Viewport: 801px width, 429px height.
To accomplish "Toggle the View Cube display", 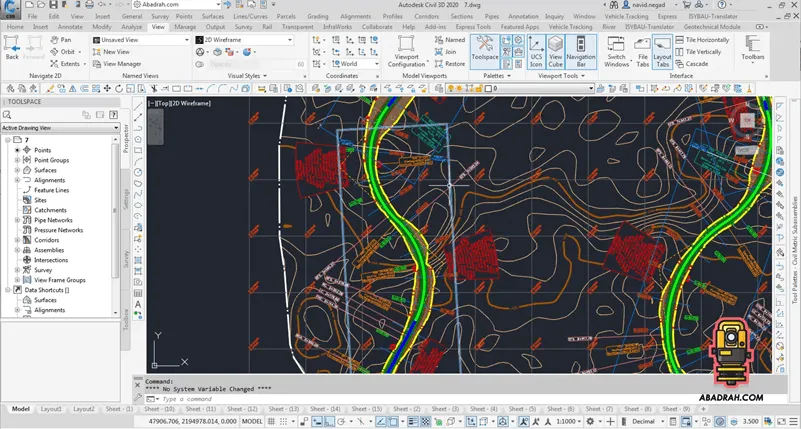I will click(x=555, y=50).
